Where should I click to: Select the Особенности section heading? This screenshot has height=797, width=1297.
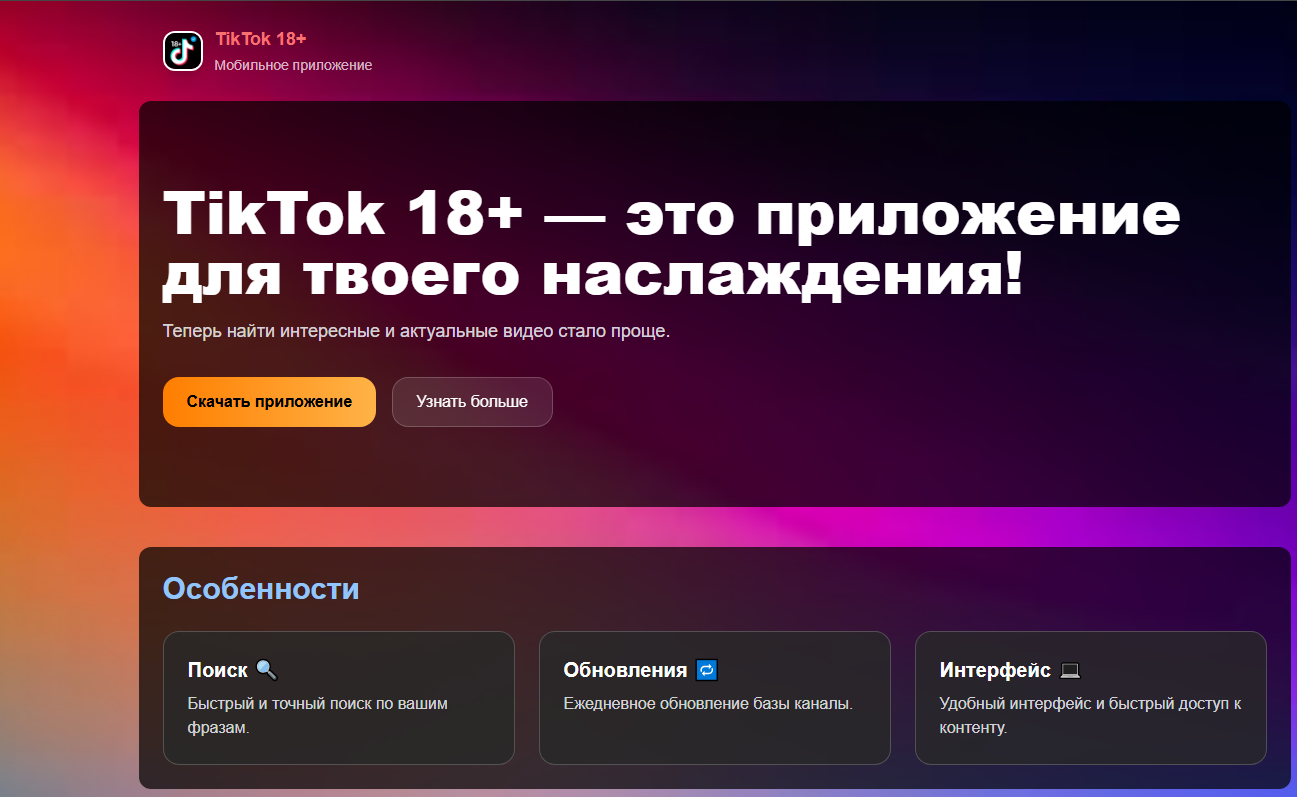click(261, 588)
